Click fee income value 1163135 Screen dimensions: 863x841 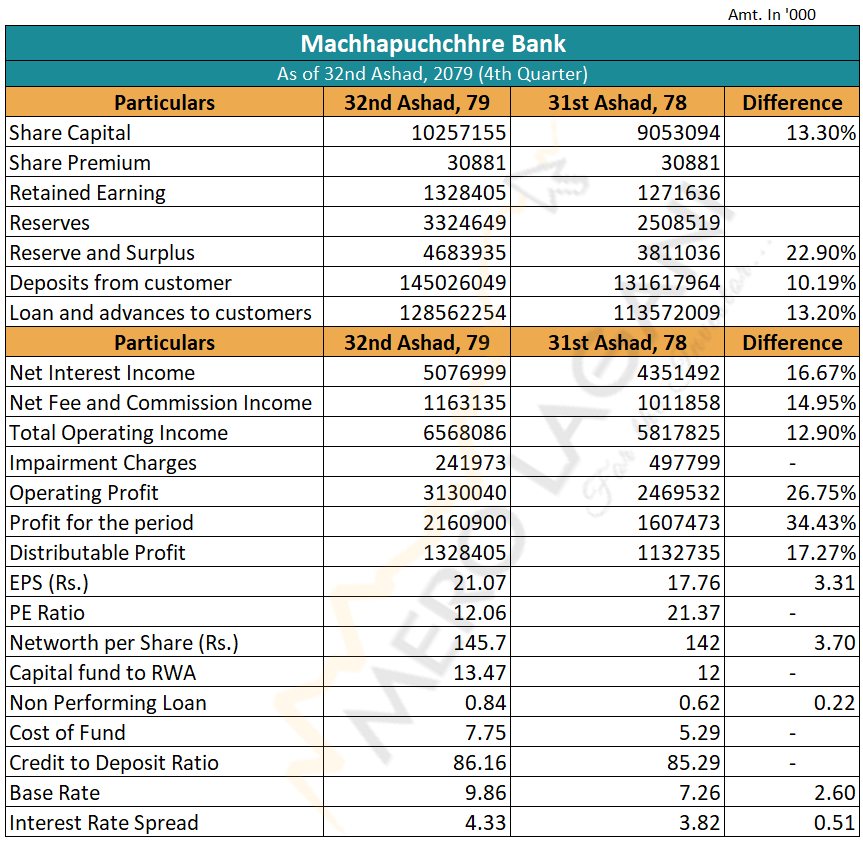464,403
